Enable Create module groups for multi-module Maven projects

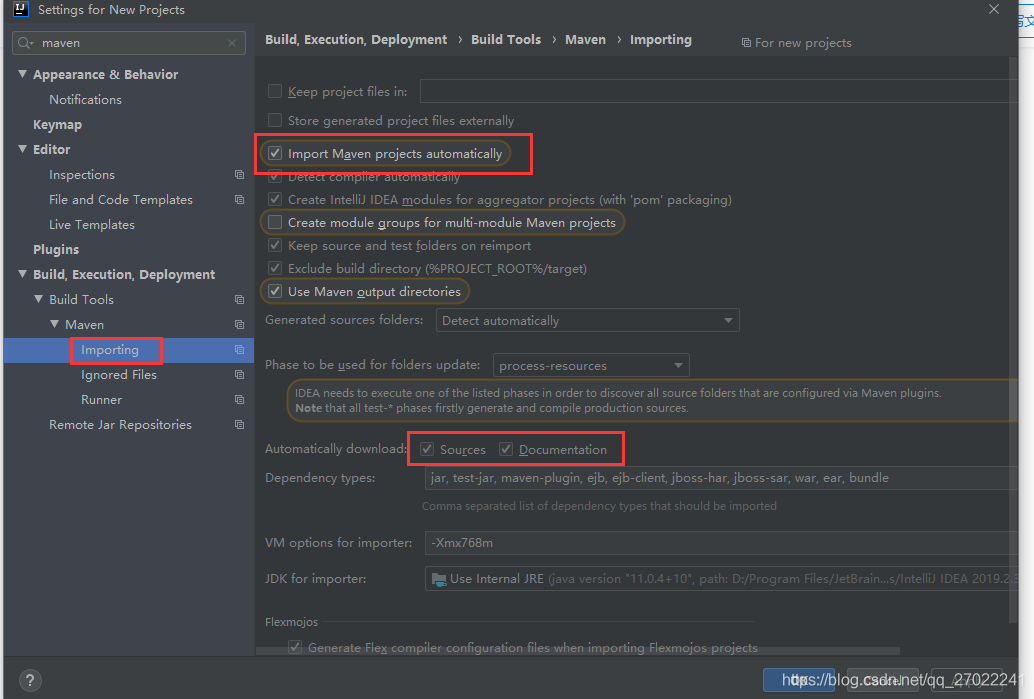pos(275,223)
